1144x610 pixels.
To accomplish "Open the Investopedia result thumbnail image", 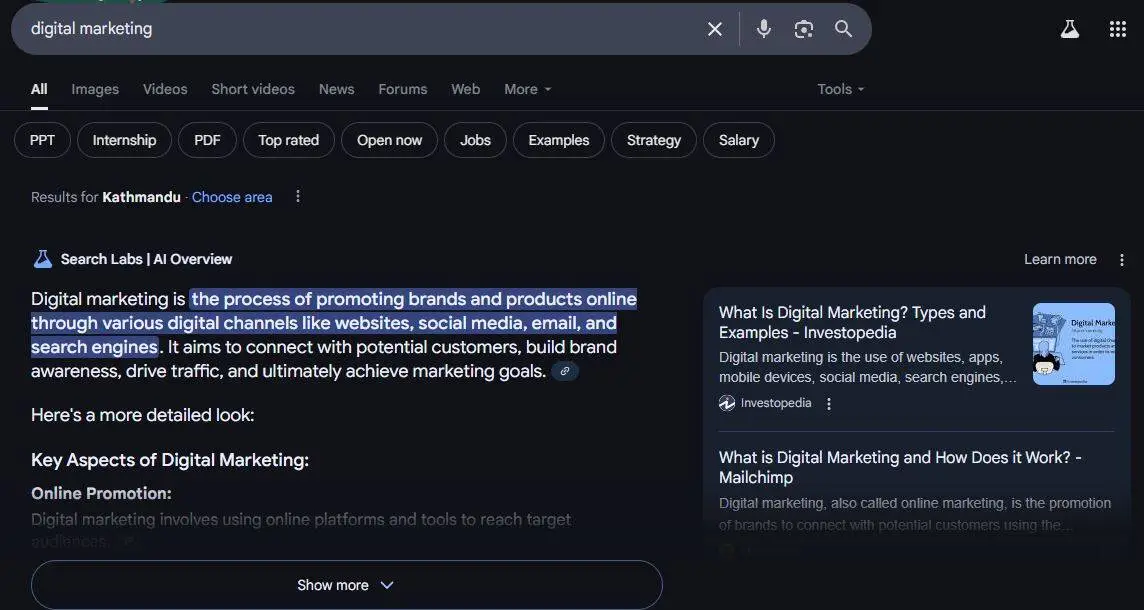I will [1073, 344].
